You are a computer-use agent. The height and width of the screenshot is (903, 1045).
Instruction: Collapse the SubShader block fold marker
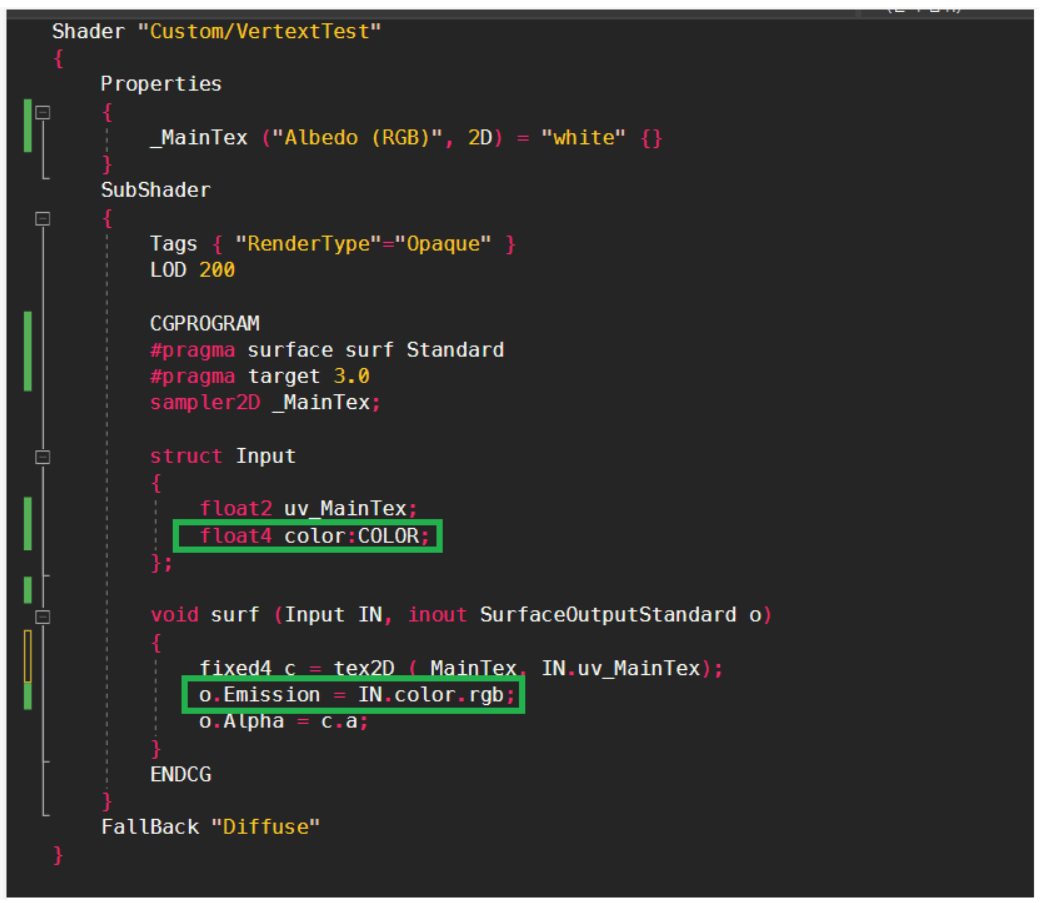43,218
